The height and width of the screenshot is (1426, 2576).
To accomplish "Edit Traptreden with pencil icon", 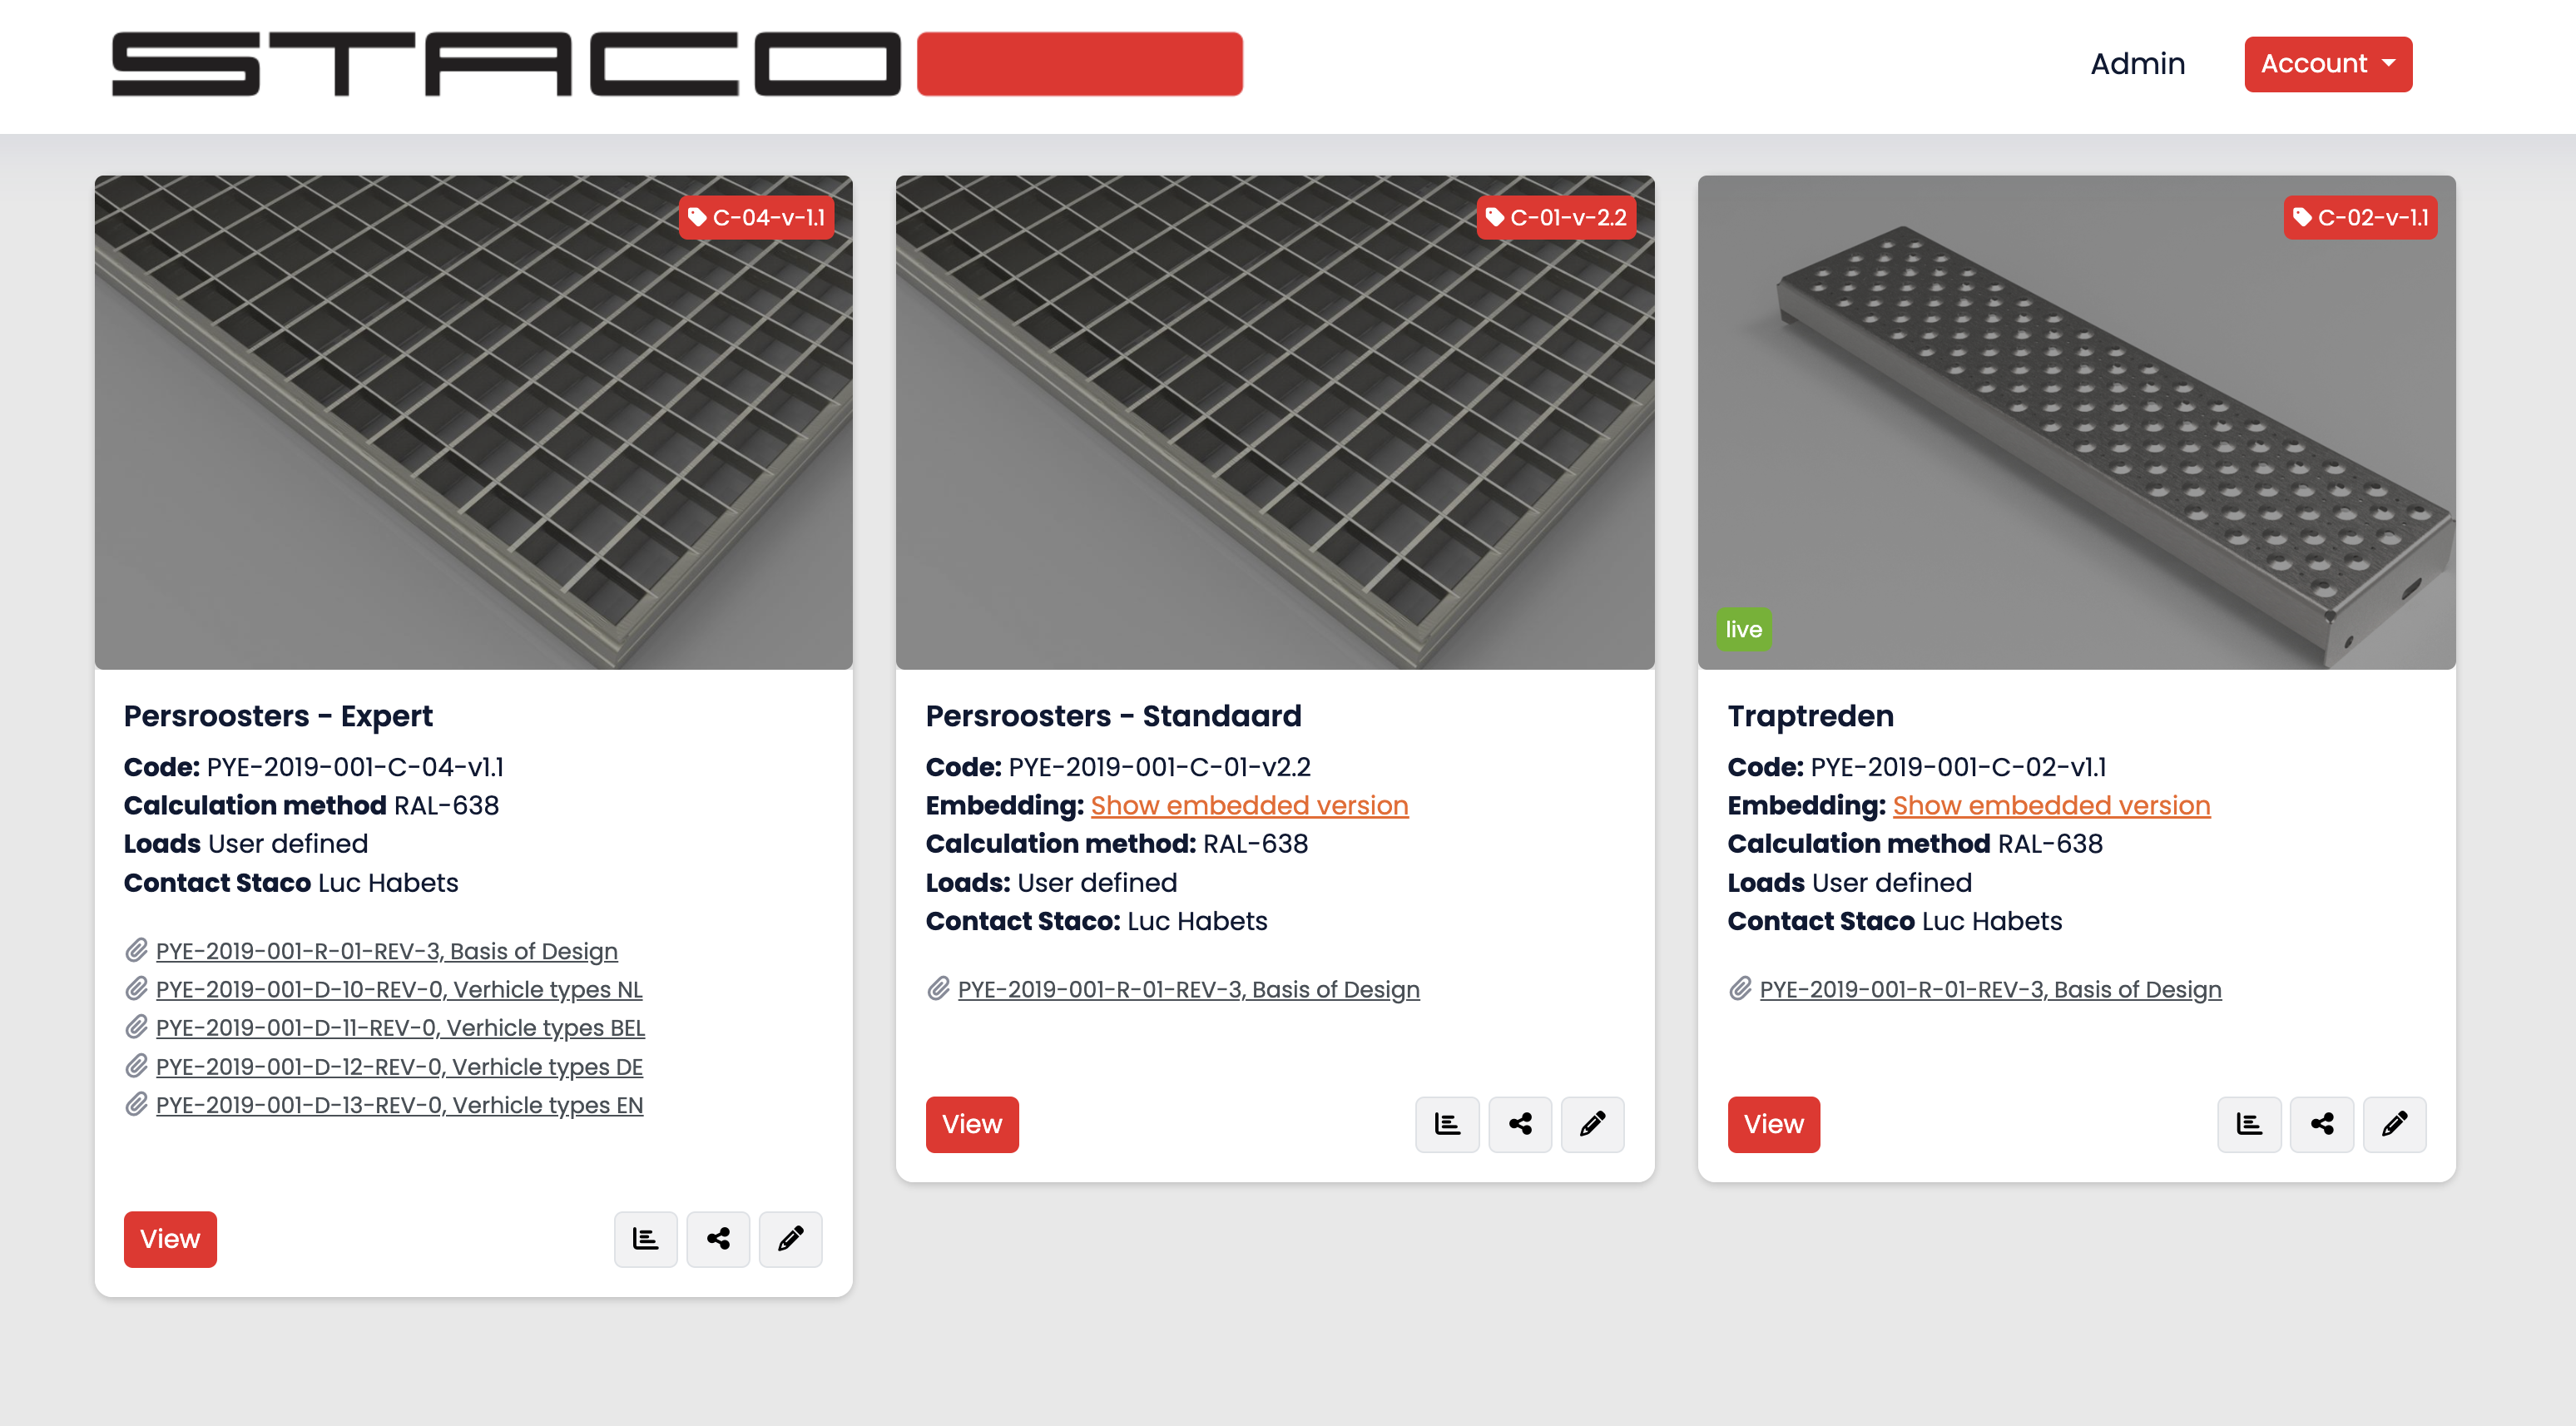I will 2394,1124.
